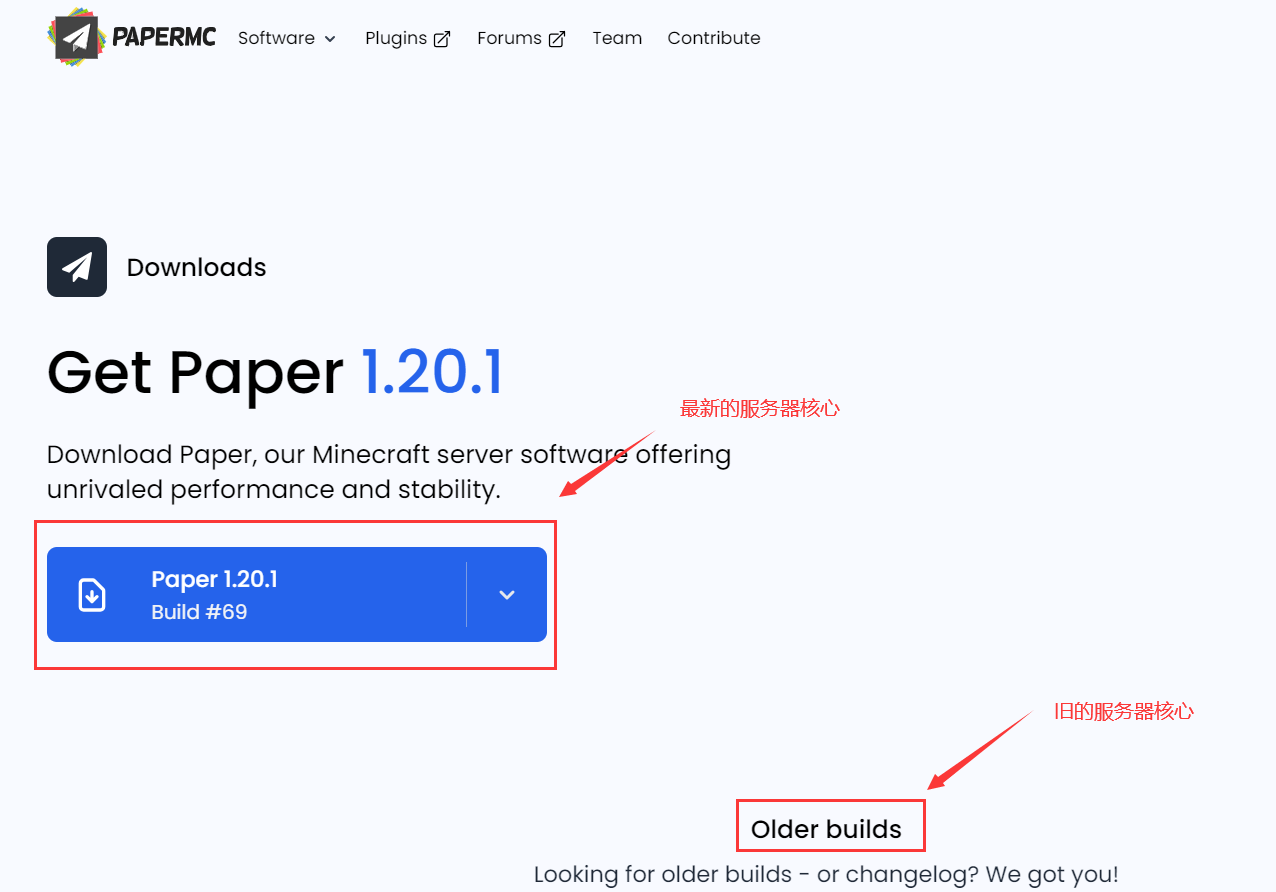Screen dimensions: 1276x892
Task: Open the build dropdown arrow on the download button
Action: (507, 595)
